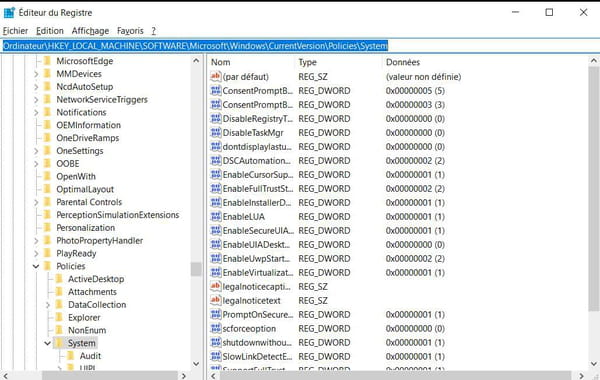This screenshot has height=380, width=600.
Task: Select the Personalization folder icon
Action: click(47, 228)
